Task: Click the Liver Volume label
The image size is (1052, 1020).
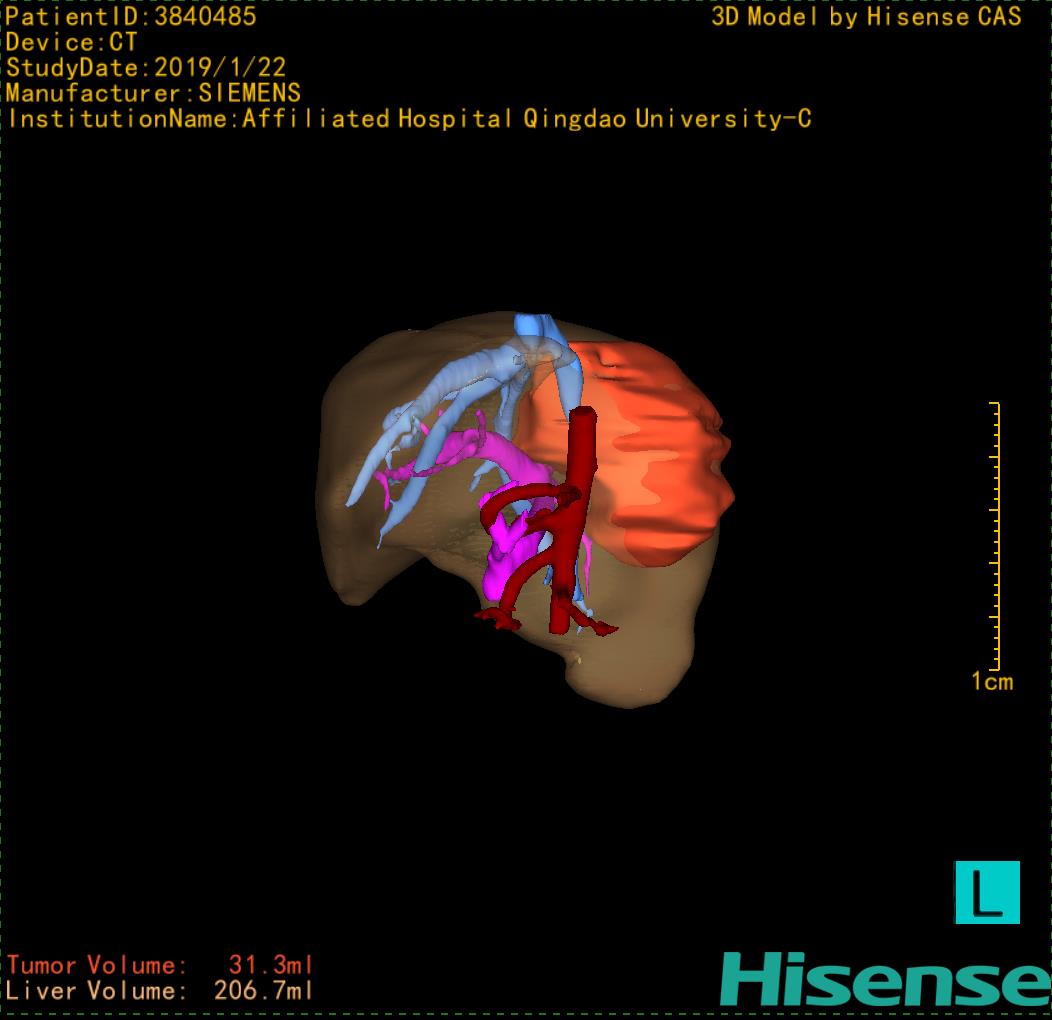Action: pyautogui.click(x=97, y=992)
